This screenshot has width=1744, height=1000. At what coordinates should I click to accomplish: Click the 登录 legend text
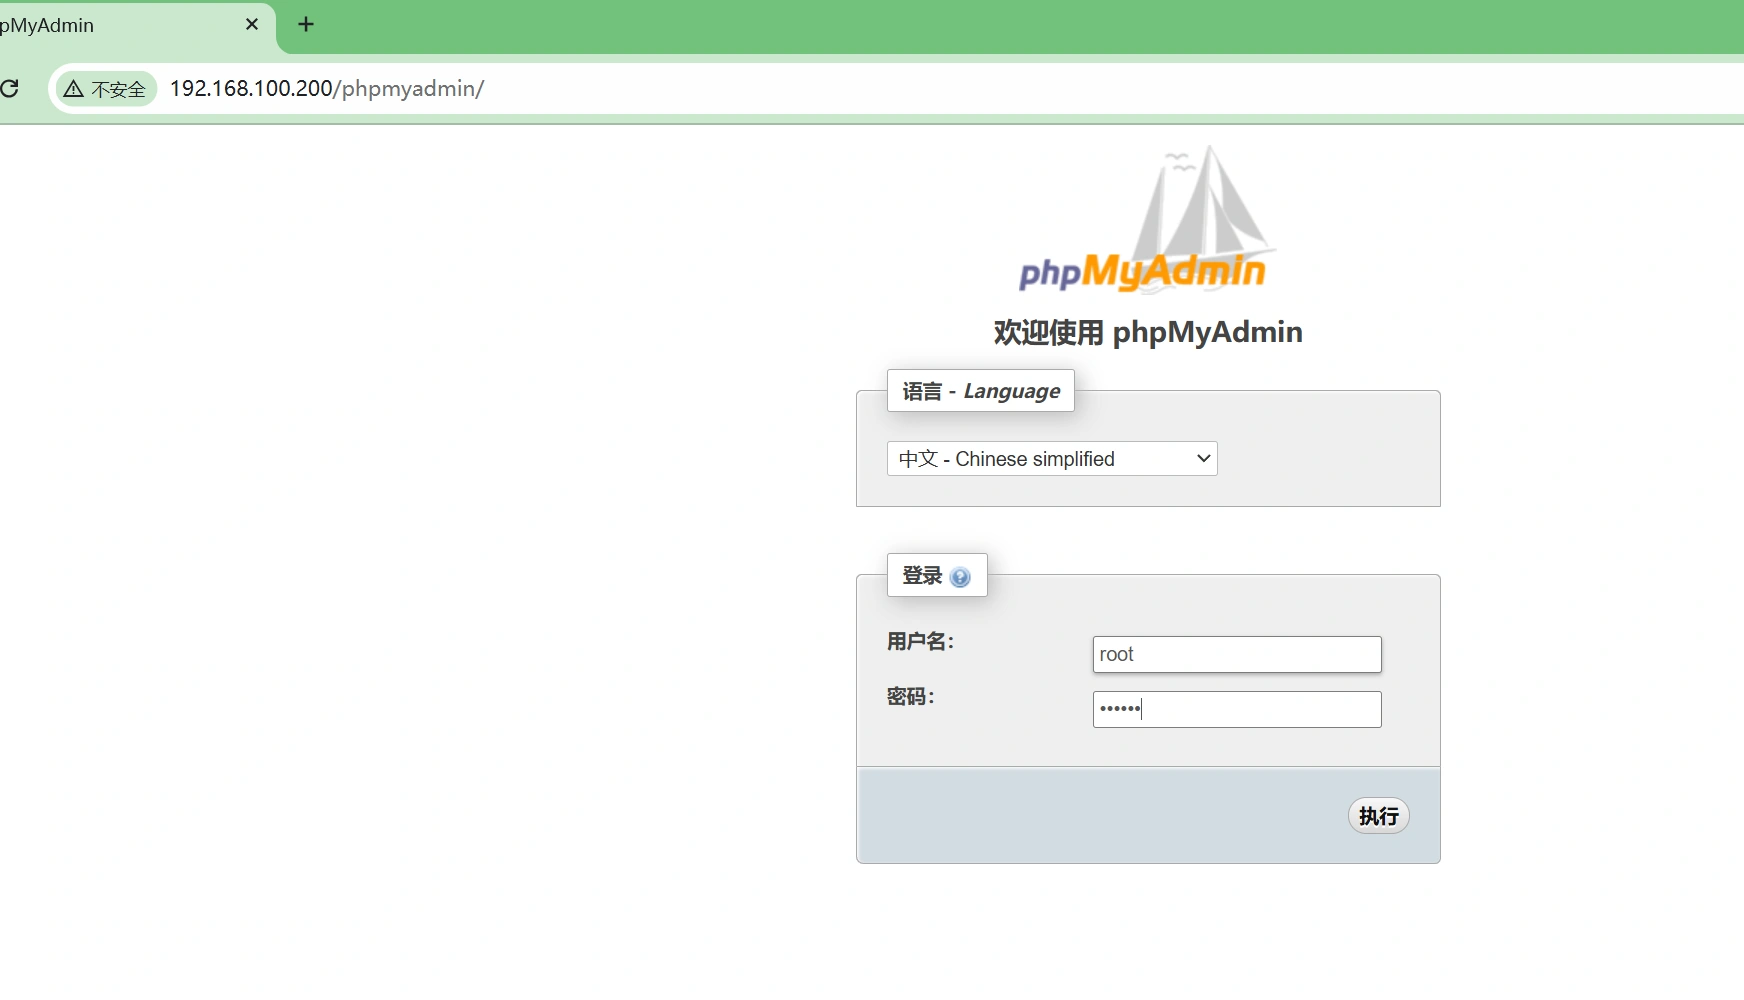(921, 576)
